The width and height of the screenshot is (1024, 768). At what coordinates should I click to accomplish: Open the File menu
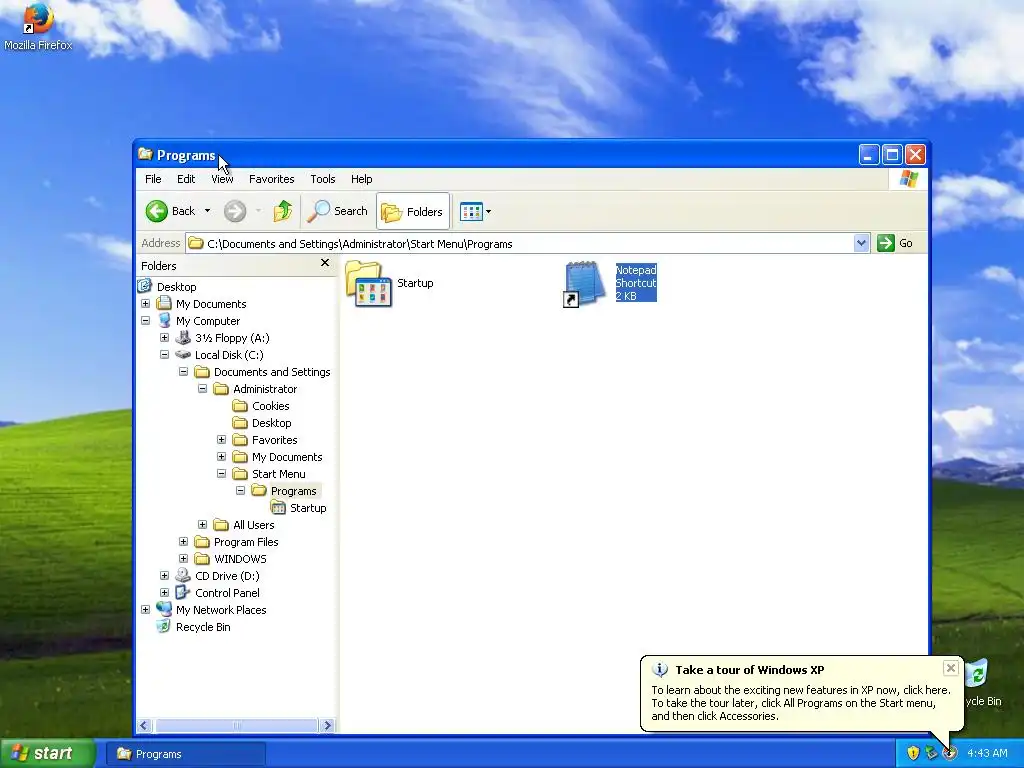[153, 179]
